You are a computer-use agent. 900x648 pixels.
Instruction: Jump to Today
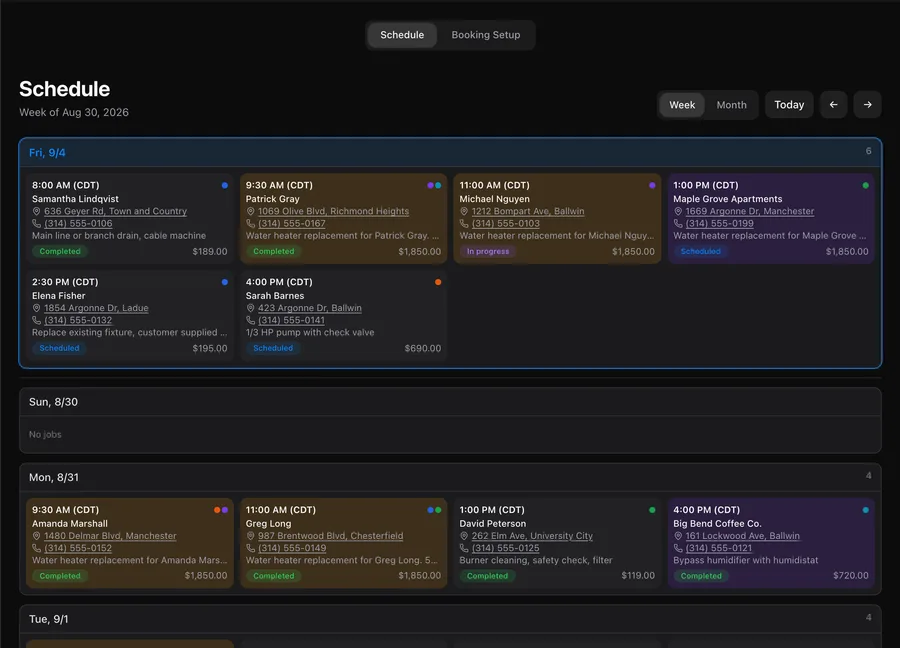coord(789,104)
